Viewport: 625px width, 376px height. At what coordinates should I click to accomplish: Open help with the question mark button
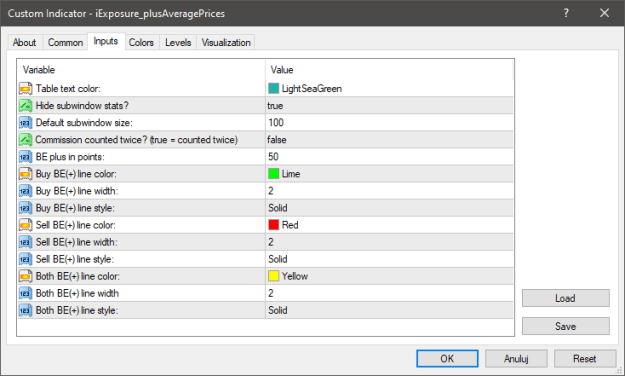(x=566, y=13)
